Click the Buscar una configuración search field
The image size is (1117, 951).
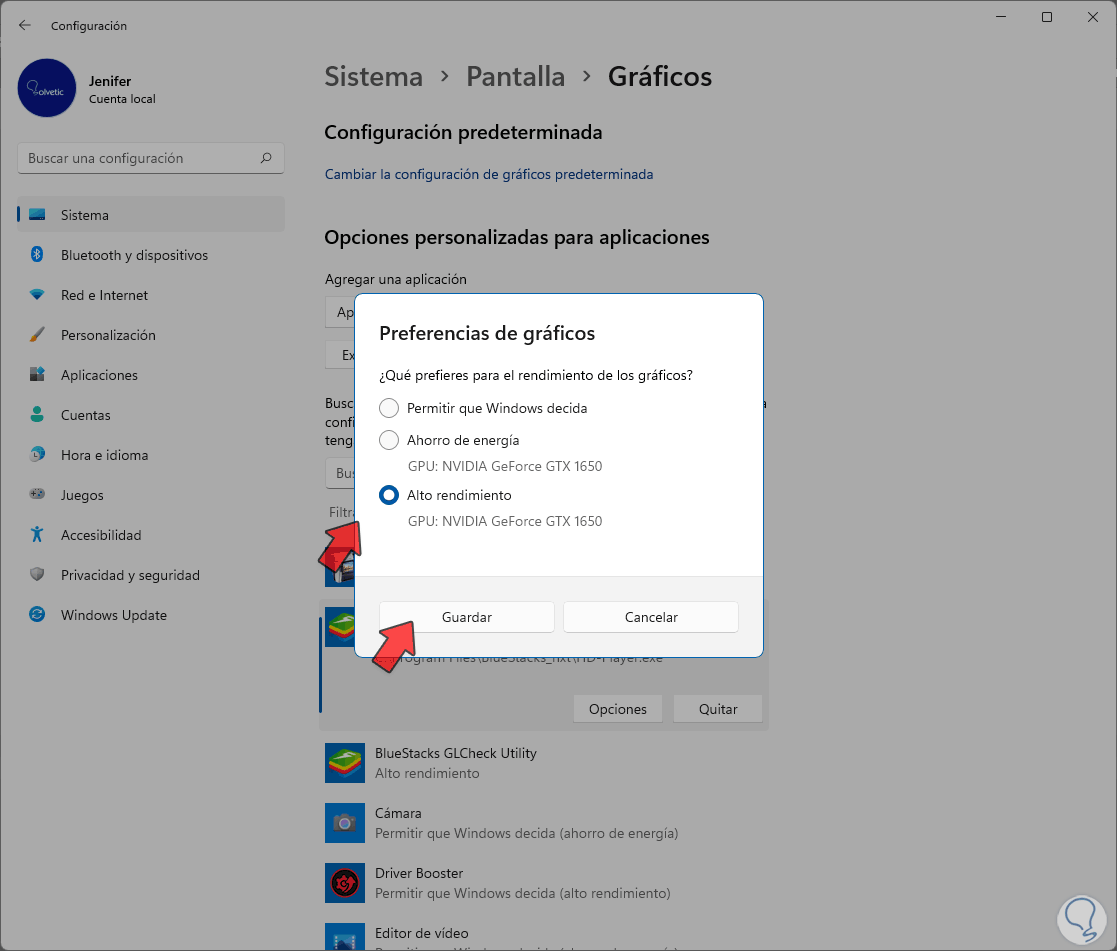tap(140, 158)
